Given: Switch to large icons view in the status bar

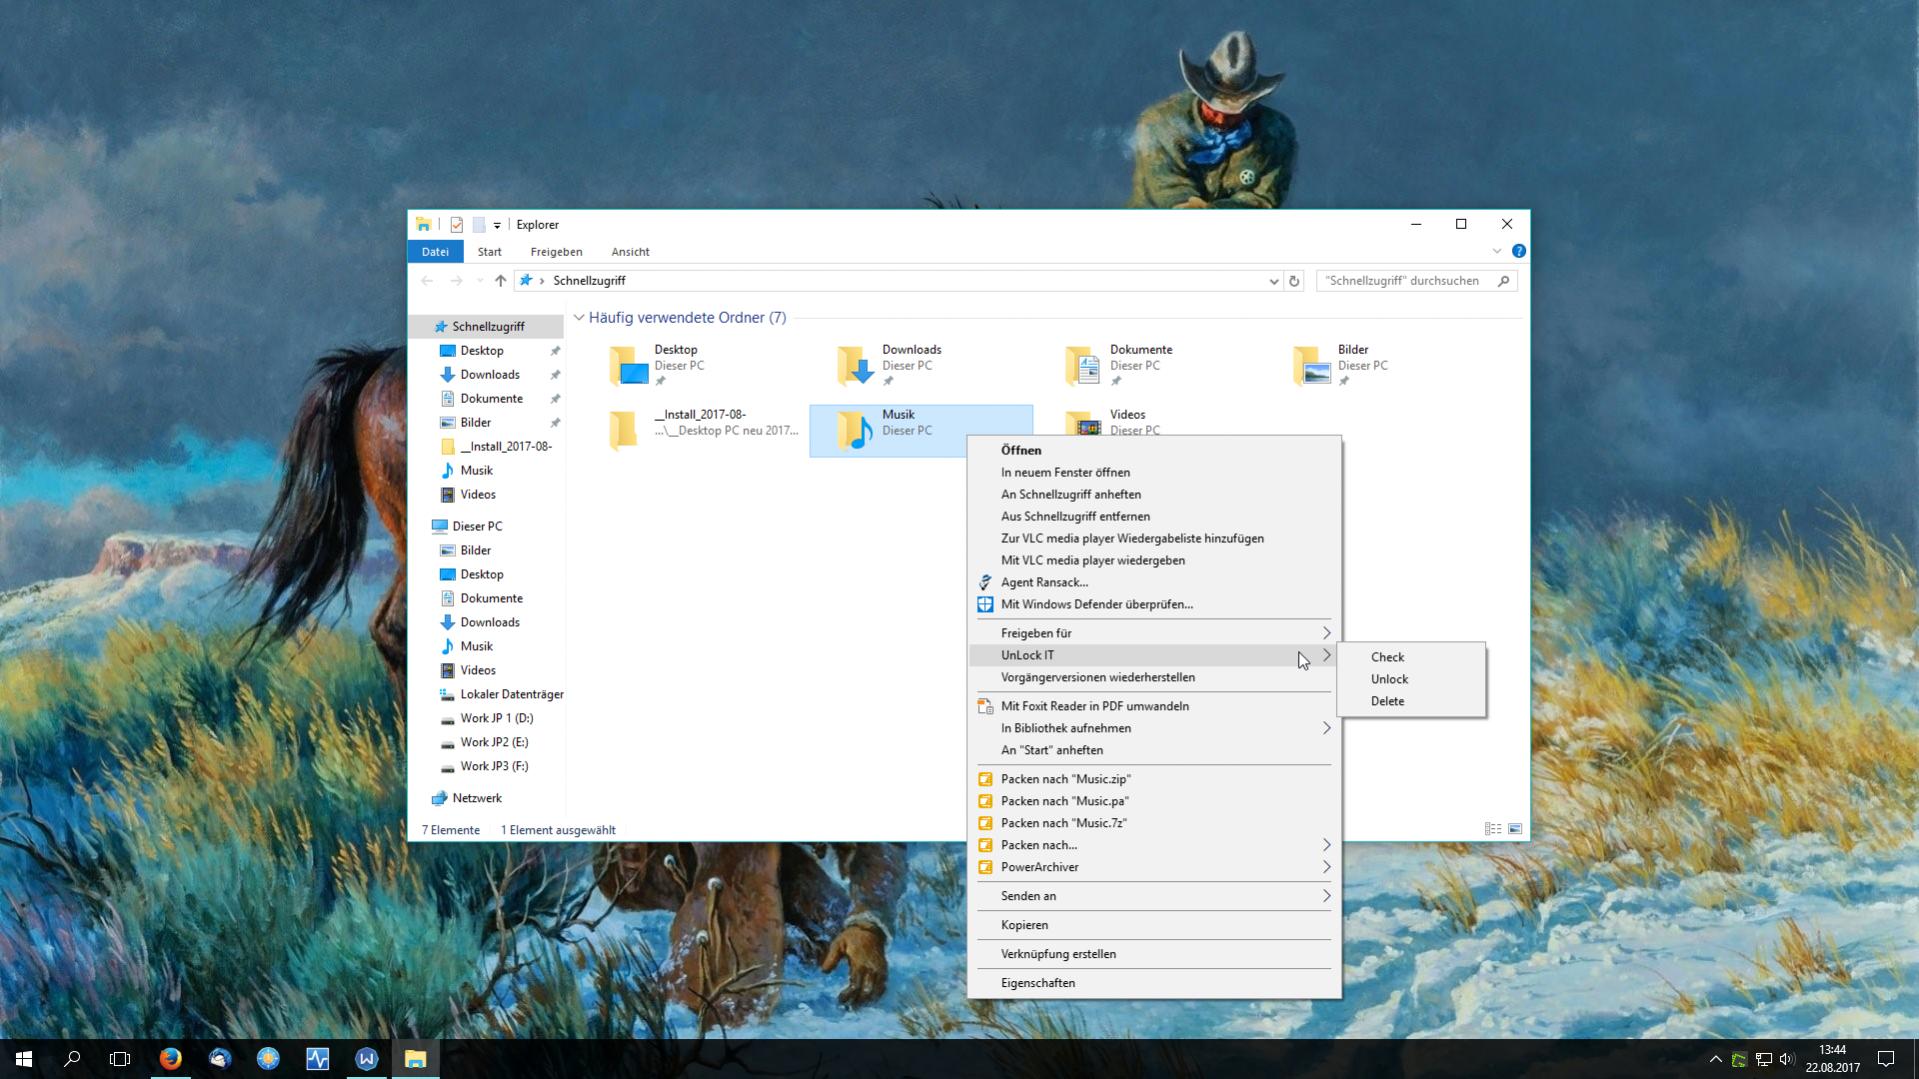Looking at the screenshot, I should pos(1515,829).
